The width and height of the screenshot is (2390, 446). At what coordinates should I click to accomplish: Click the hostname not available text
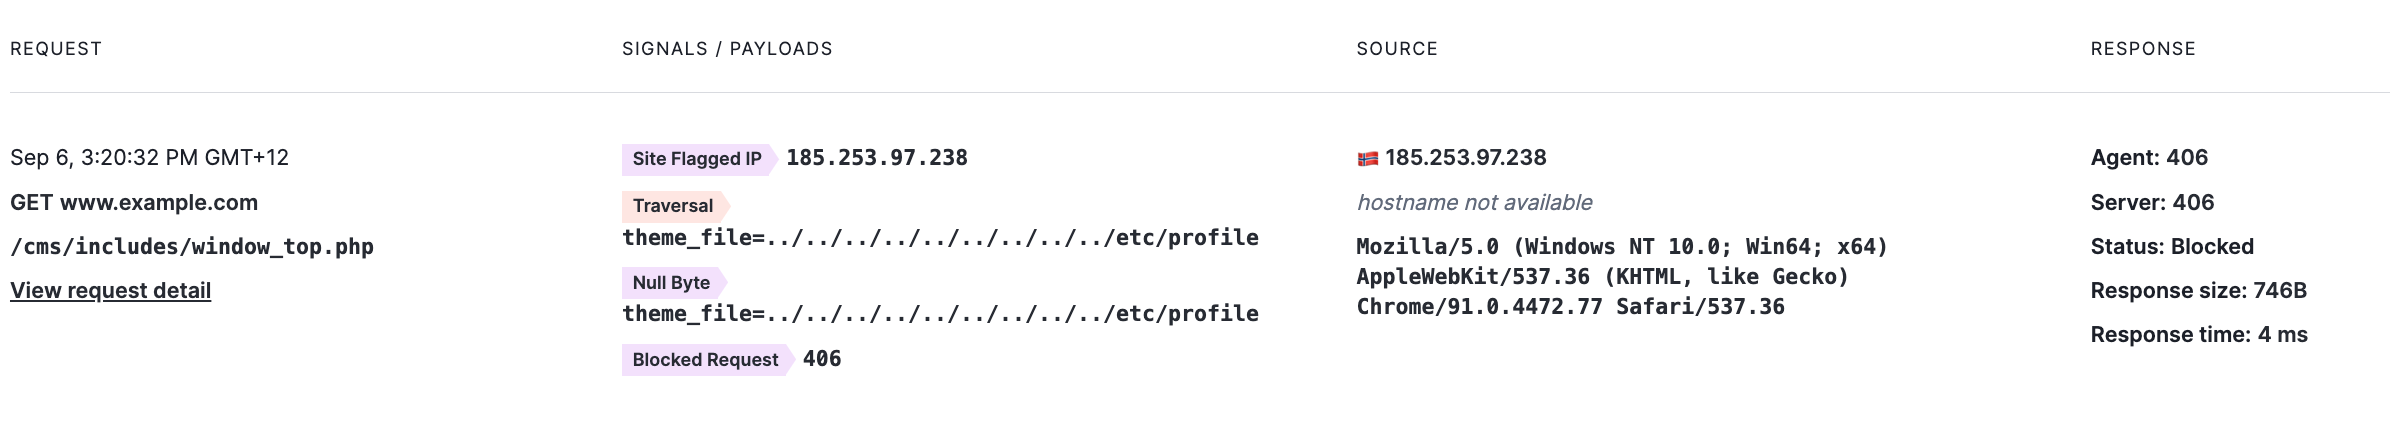(1474, 203)
